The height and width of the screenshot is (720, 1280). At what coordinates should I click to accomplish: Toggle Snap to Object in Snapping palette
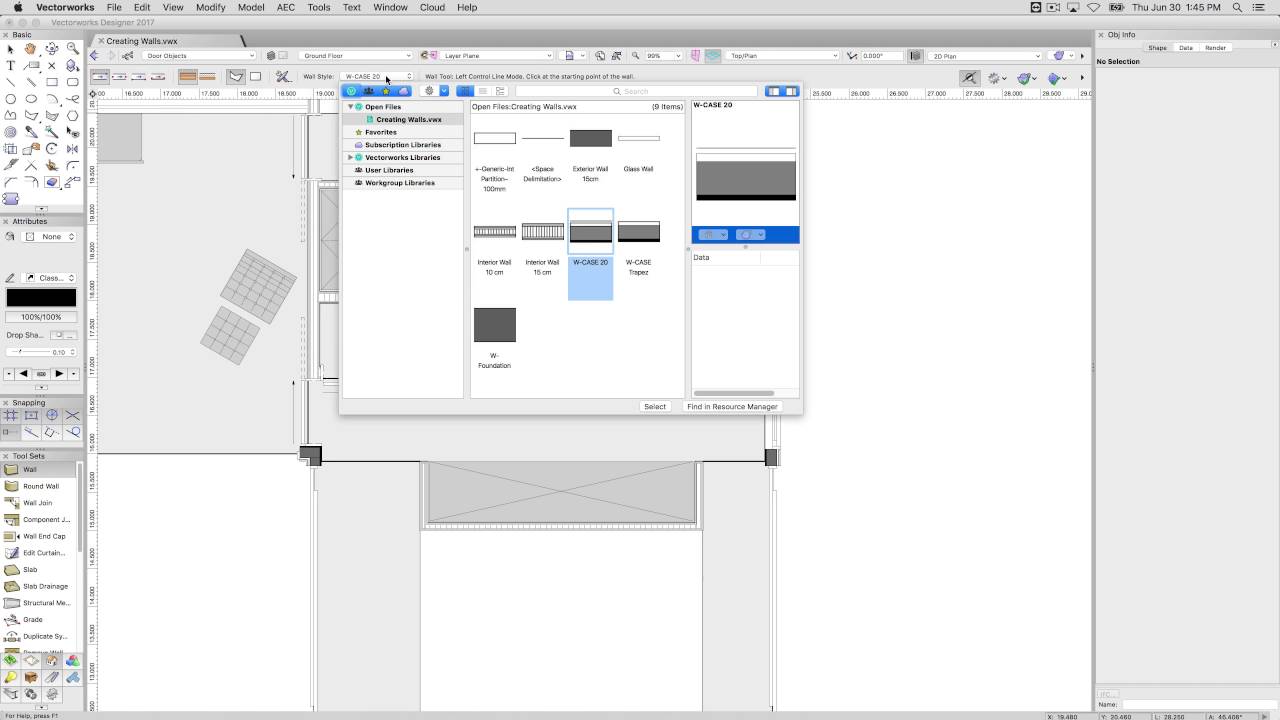[x=31, y=415]
